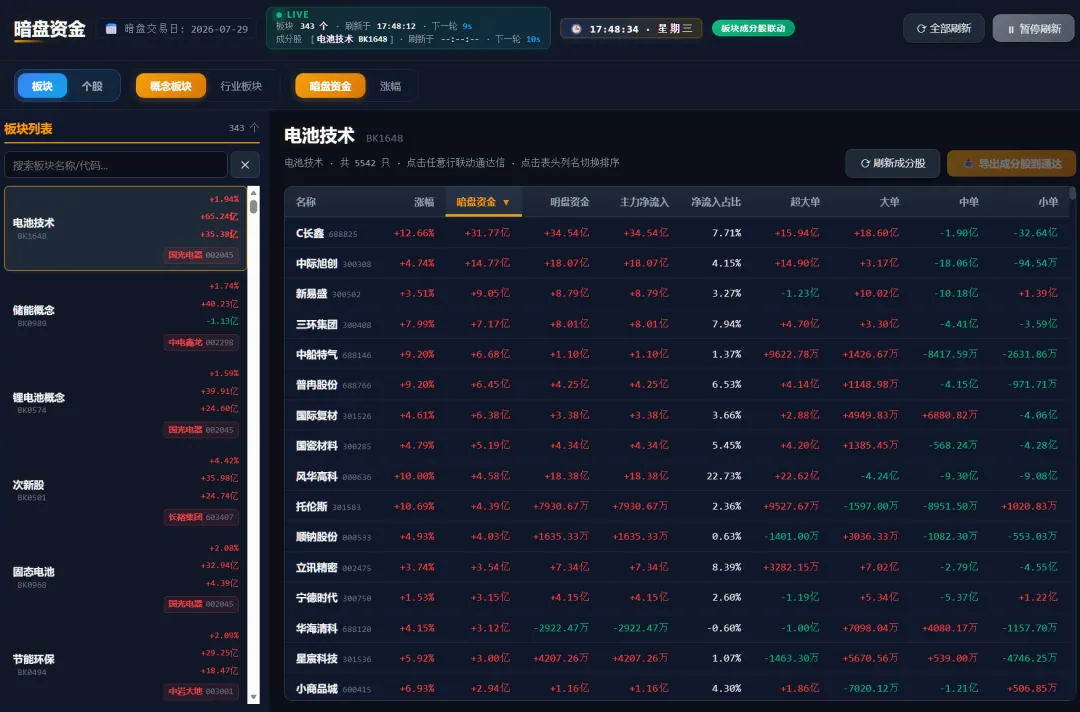Click the 国瓷材料 300285 stock row

coord(677,446)
